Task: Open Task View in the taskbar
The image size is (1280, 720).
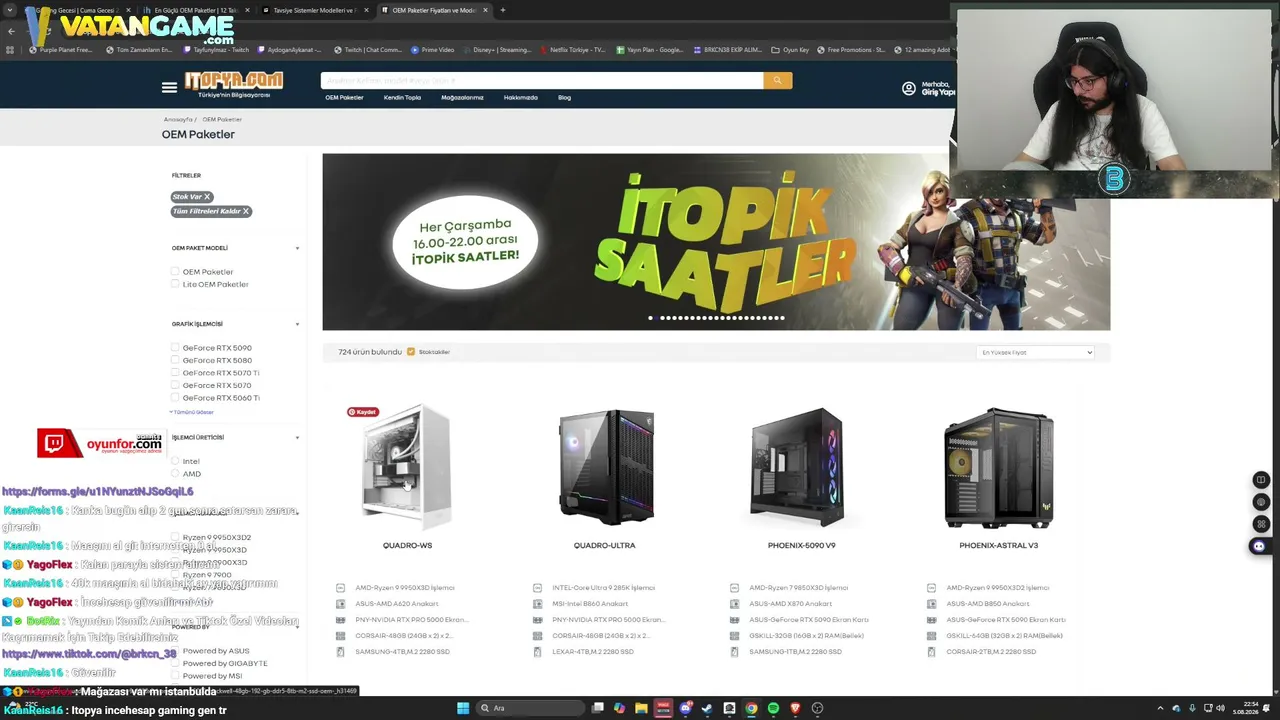Action: click(x=597, y=708)
